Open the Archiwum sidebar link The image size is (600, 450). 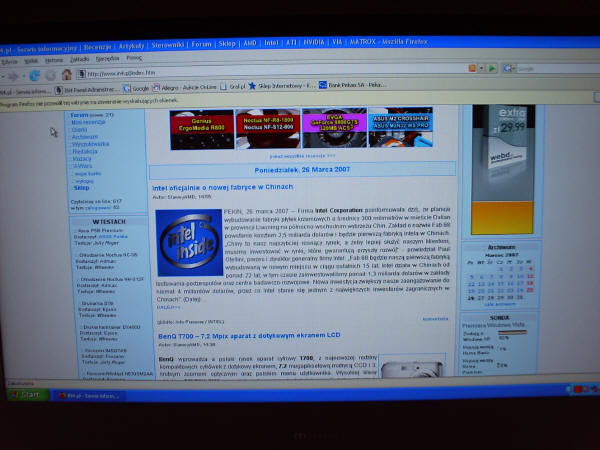coord(85,137)
